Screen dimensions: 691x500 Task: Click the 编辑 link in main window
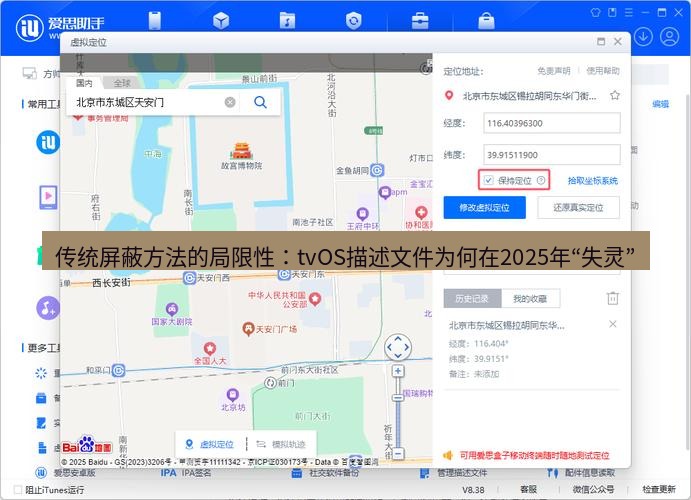(661, 104)
